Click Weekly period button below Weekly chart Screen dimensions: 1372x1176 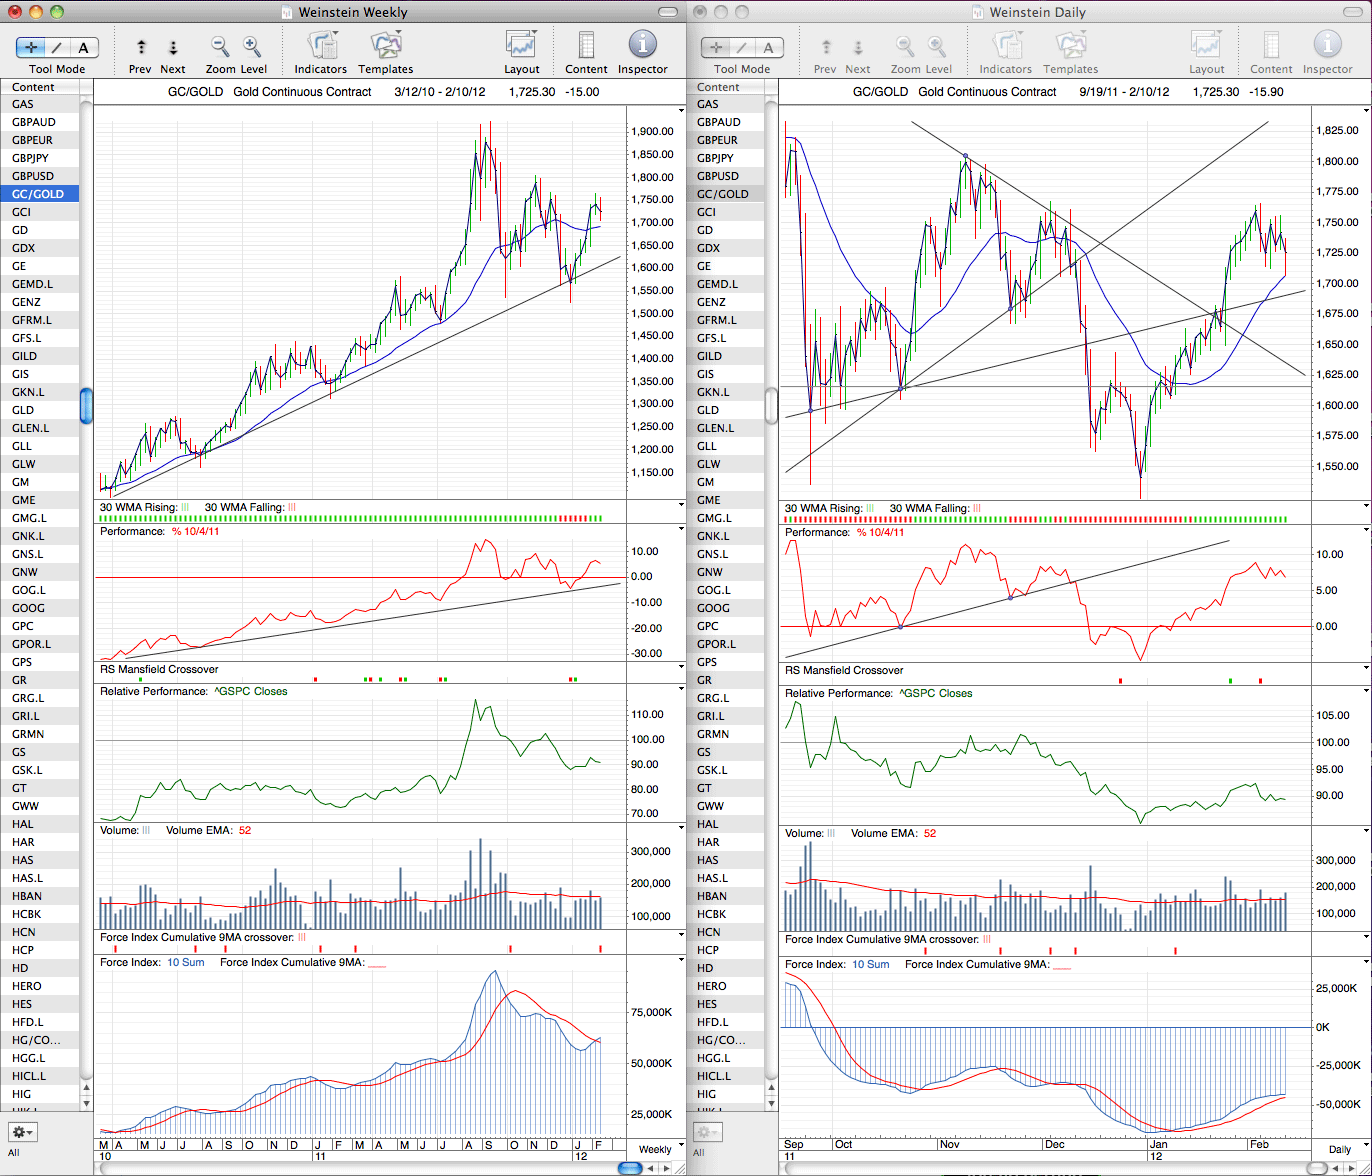click(656, 1149)
